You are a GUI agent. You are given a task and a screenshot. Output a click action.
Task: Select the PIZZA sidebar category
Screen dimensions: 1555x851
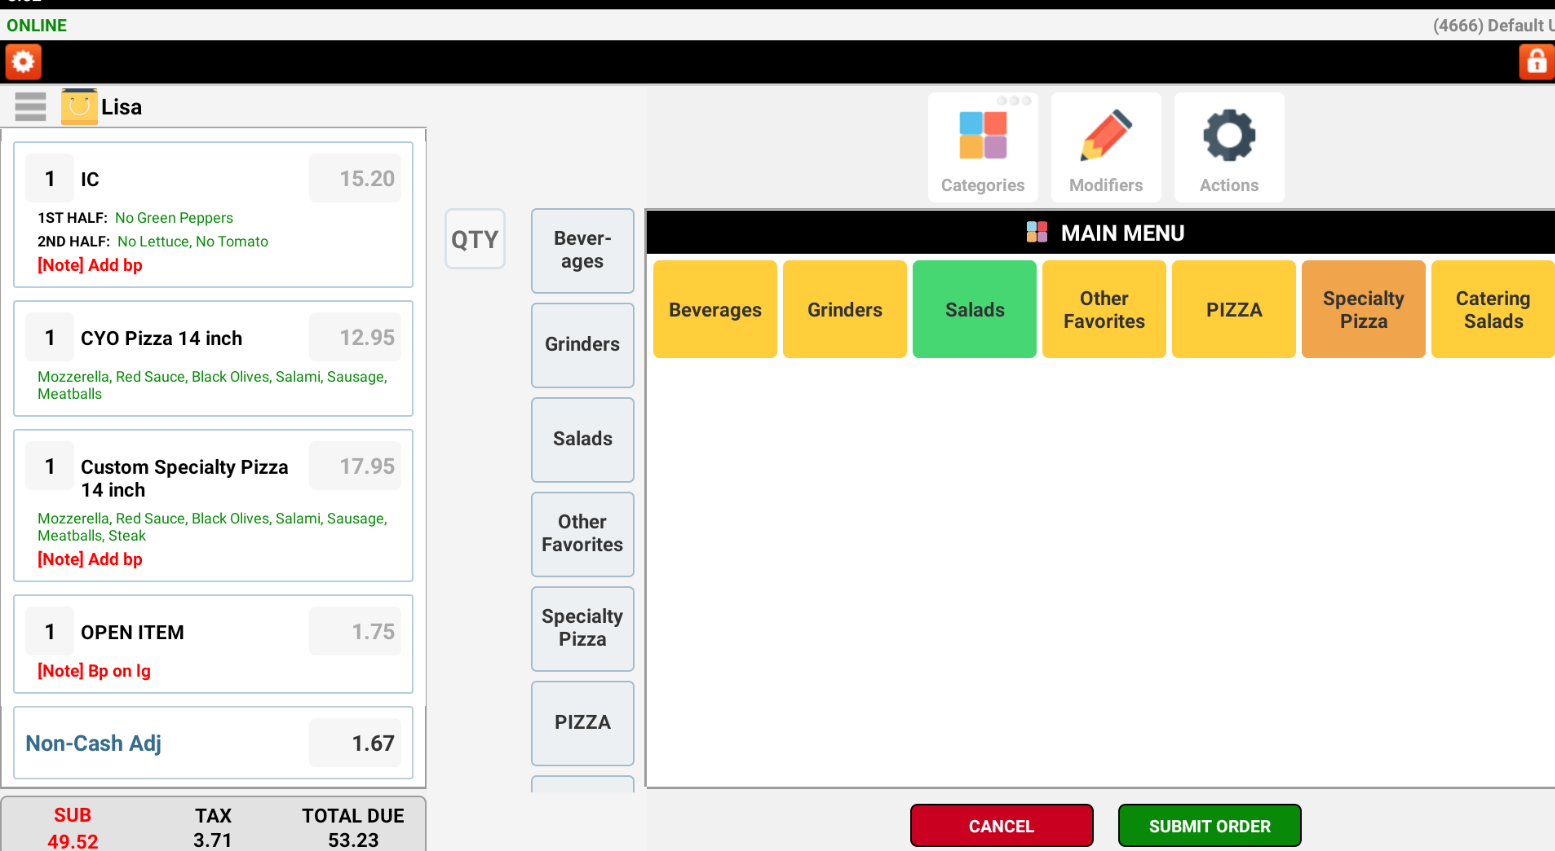click(x=583, y=723)
